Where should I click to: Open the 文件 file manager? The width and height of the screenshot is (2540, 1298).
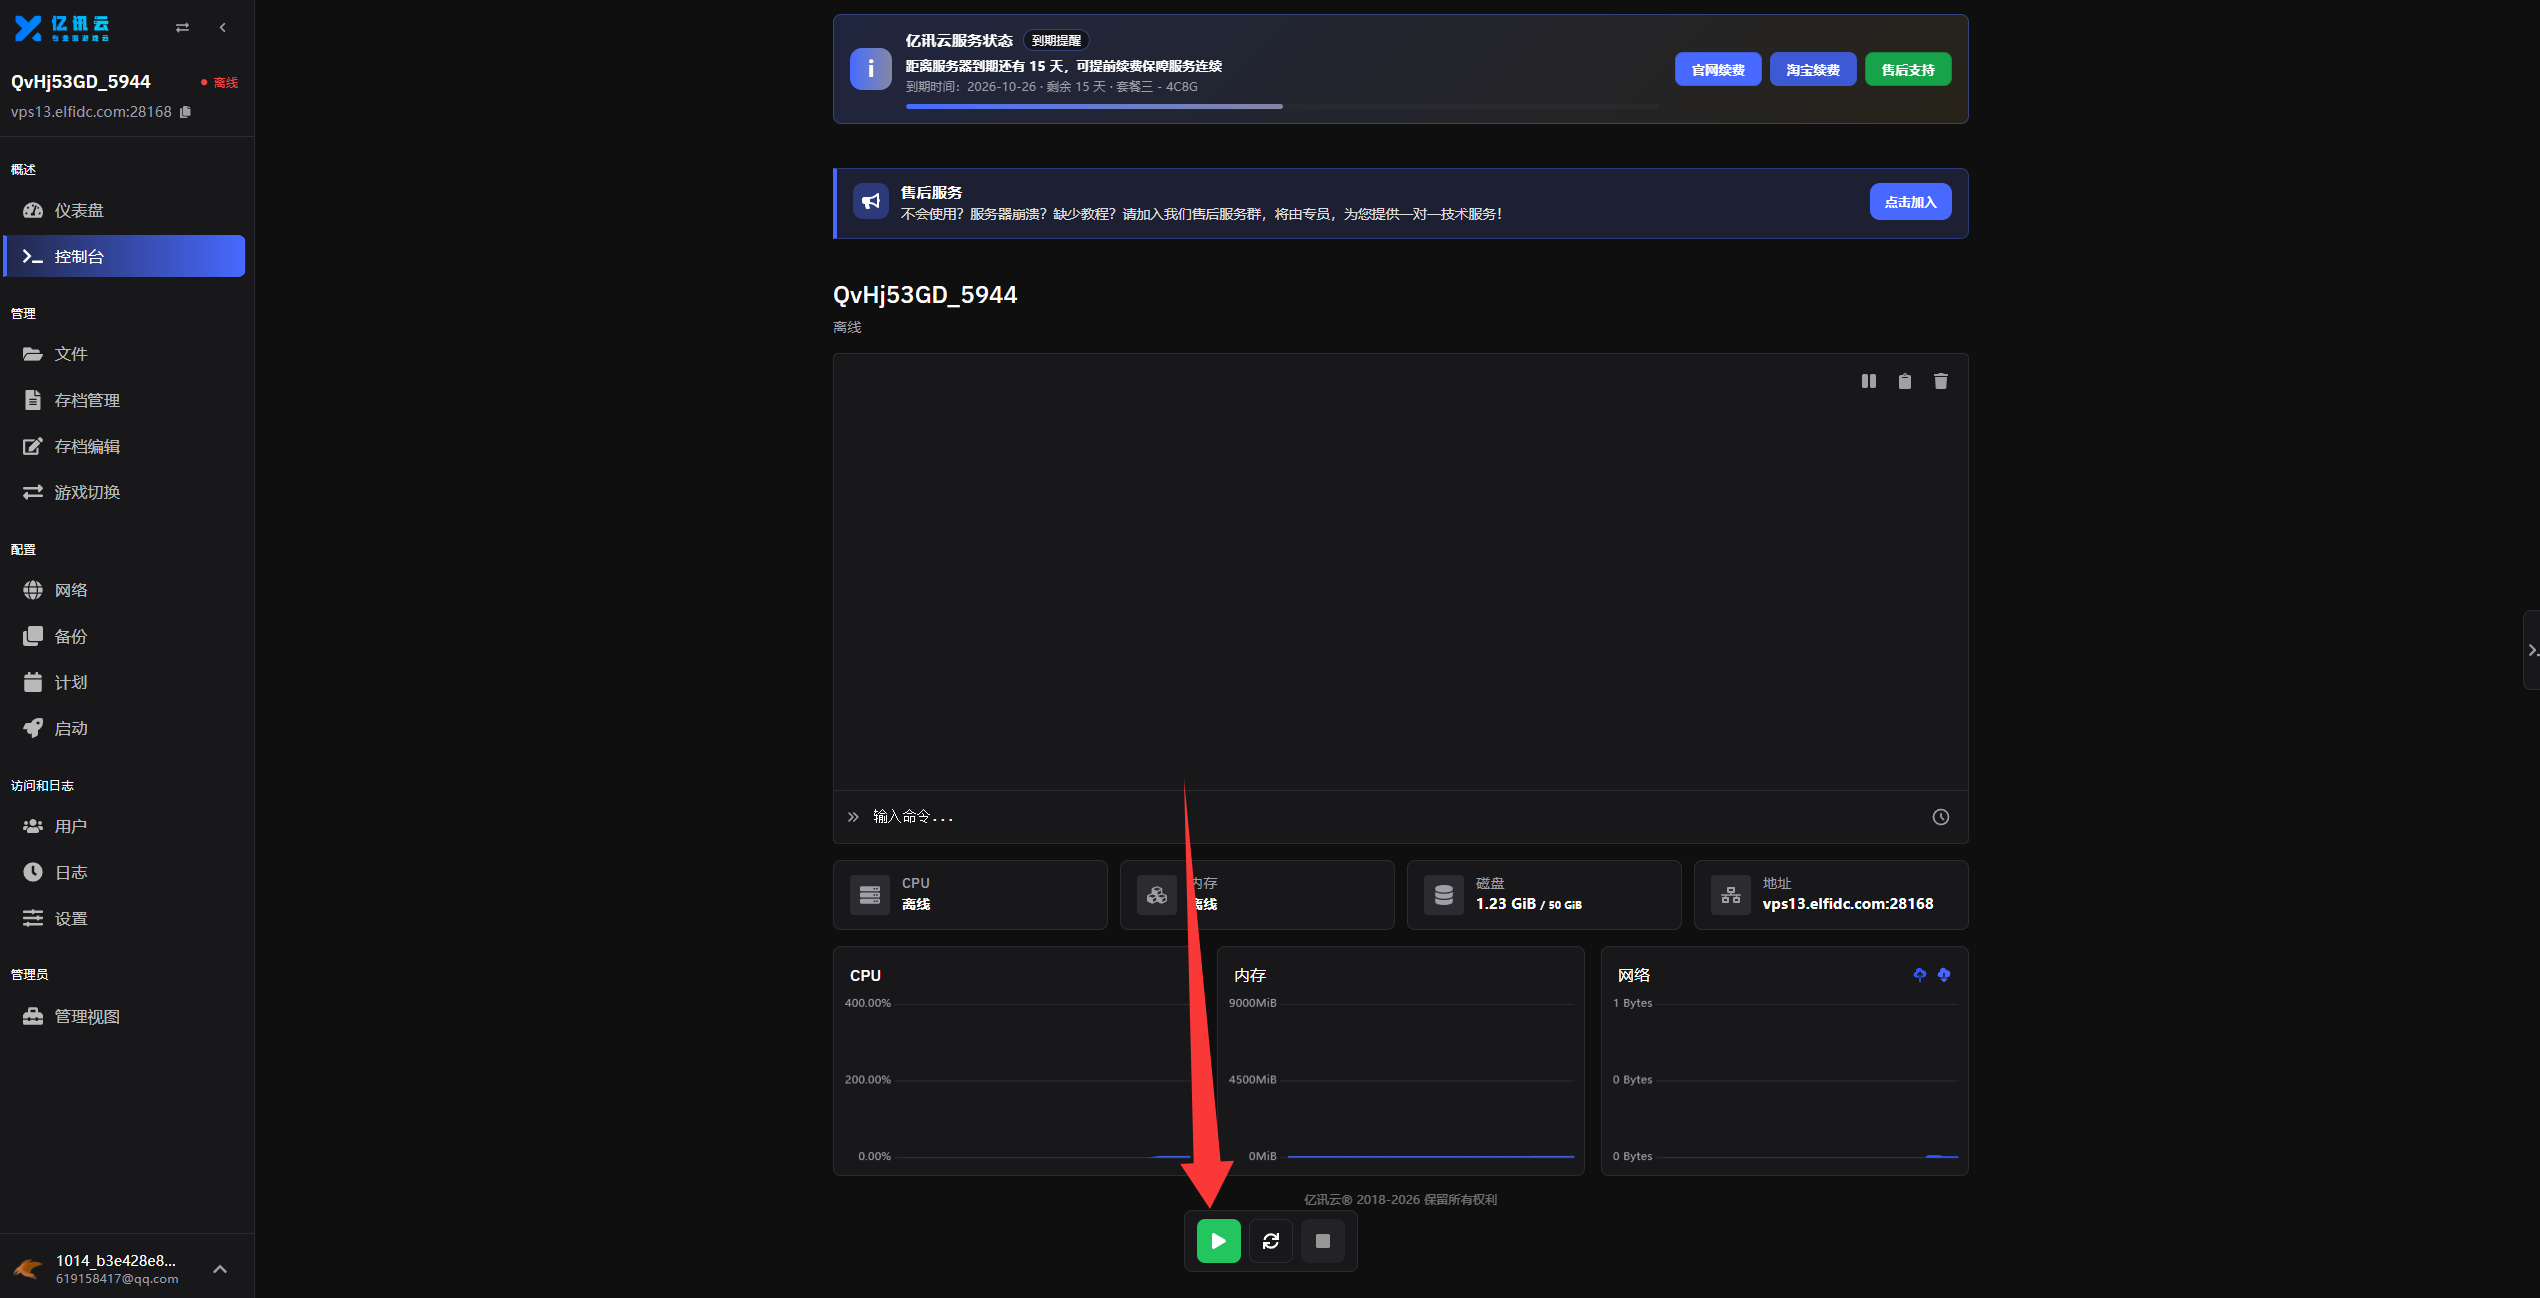[125, 354]
